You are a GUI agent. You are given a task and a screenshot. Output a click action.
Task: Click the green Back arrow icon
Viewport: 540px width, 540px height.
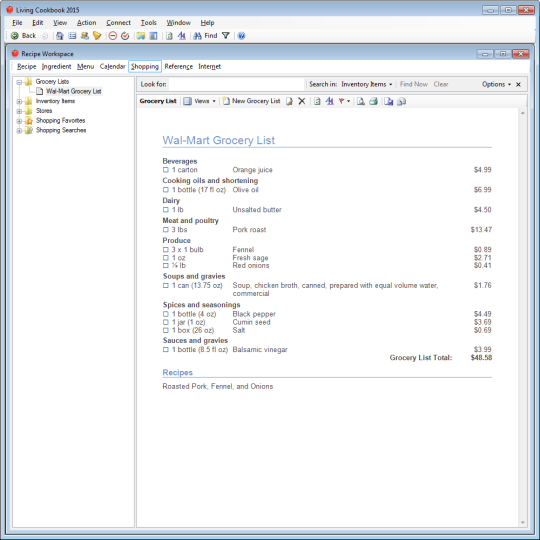(x=14, y=35)
